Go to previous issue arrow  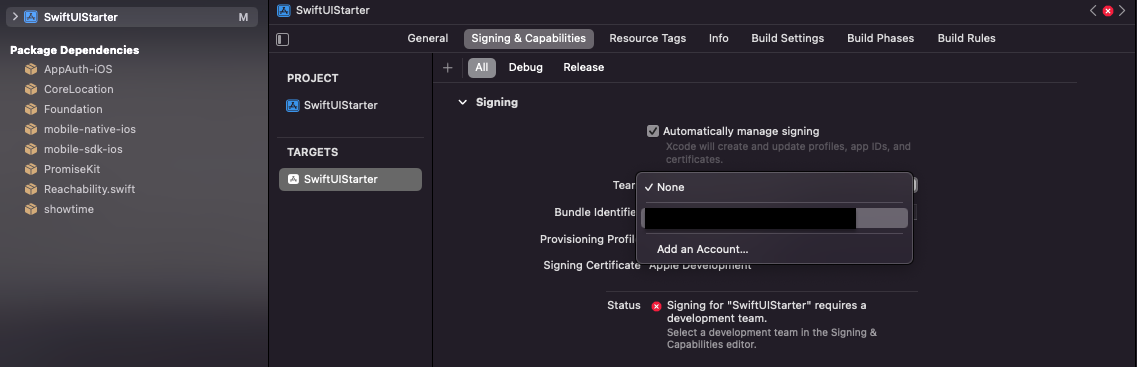pos(1093,10)
